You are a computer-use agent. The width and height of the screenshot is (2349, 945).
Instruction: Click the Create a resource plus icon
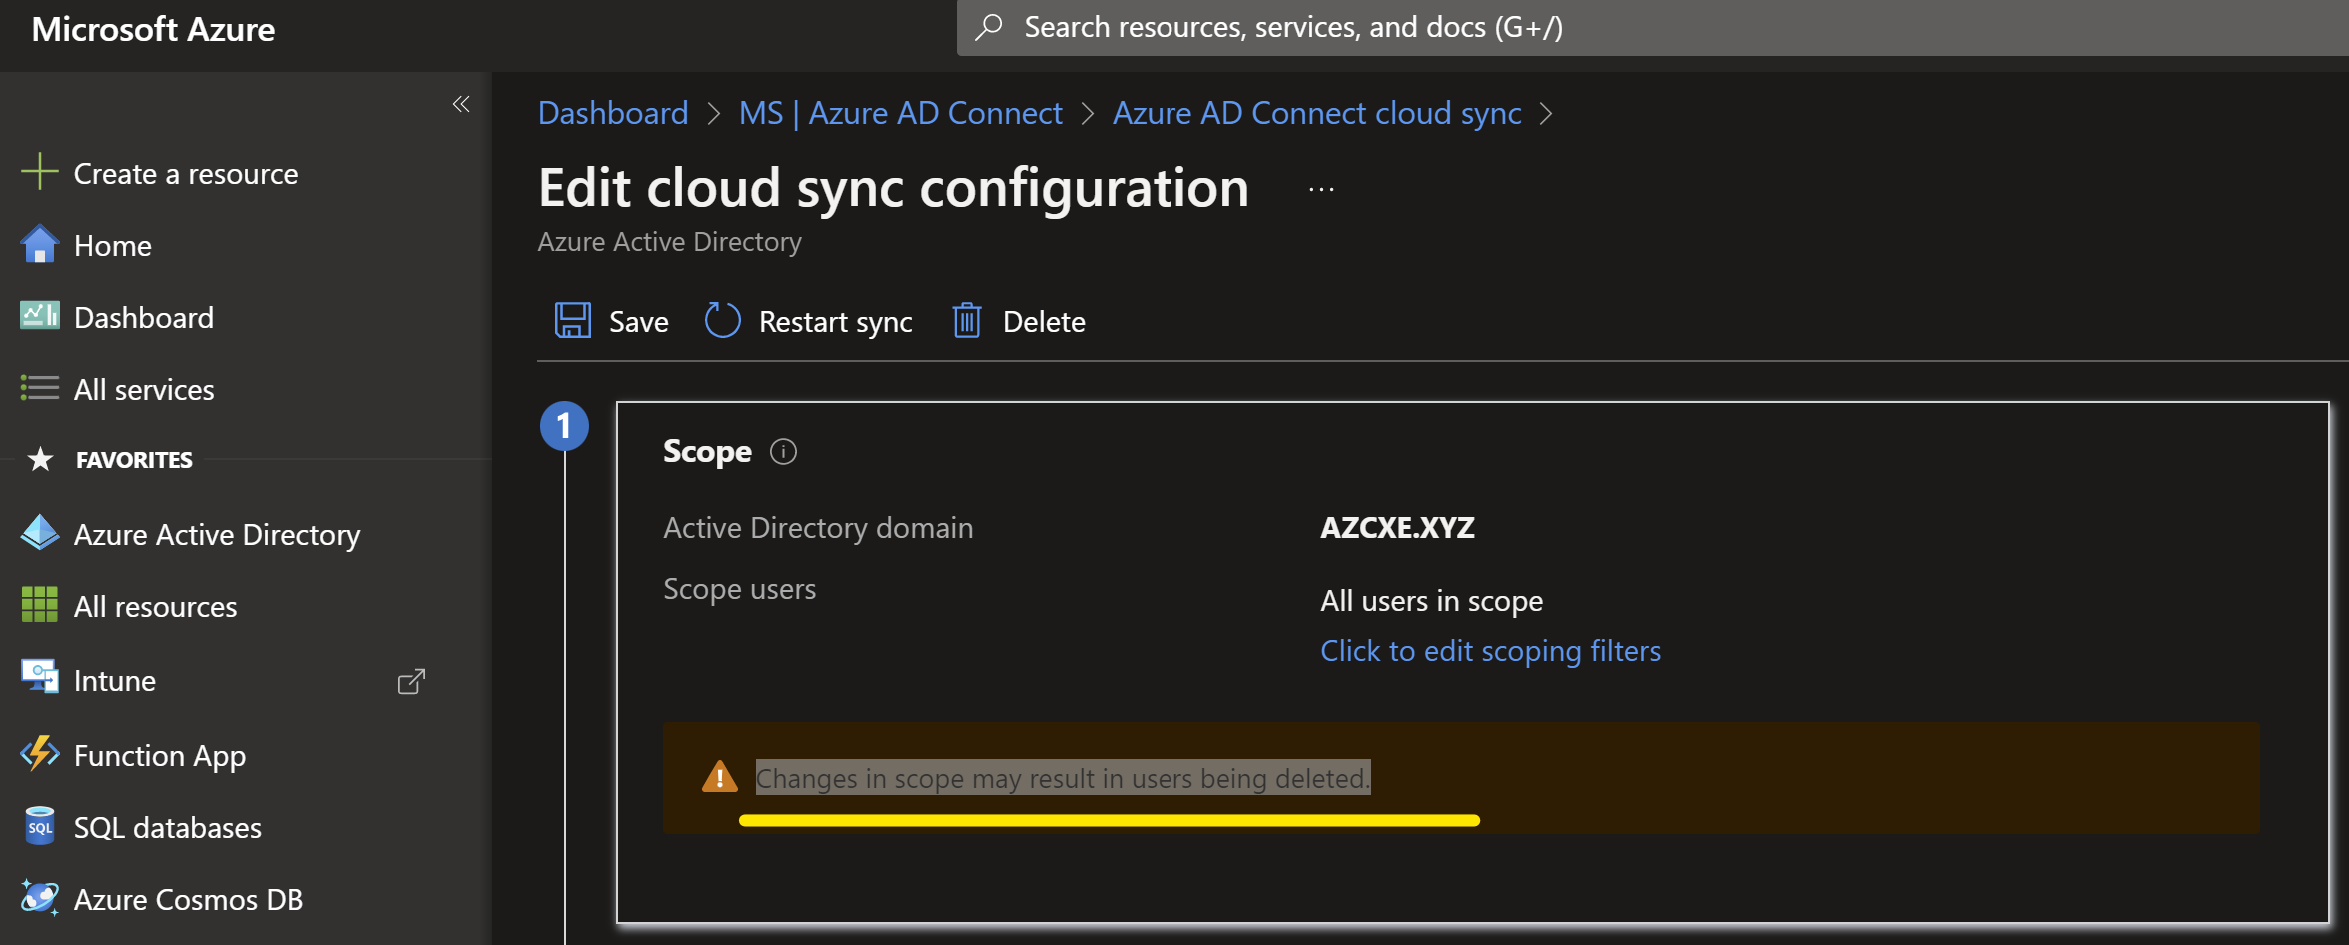(x=39, y=172)
